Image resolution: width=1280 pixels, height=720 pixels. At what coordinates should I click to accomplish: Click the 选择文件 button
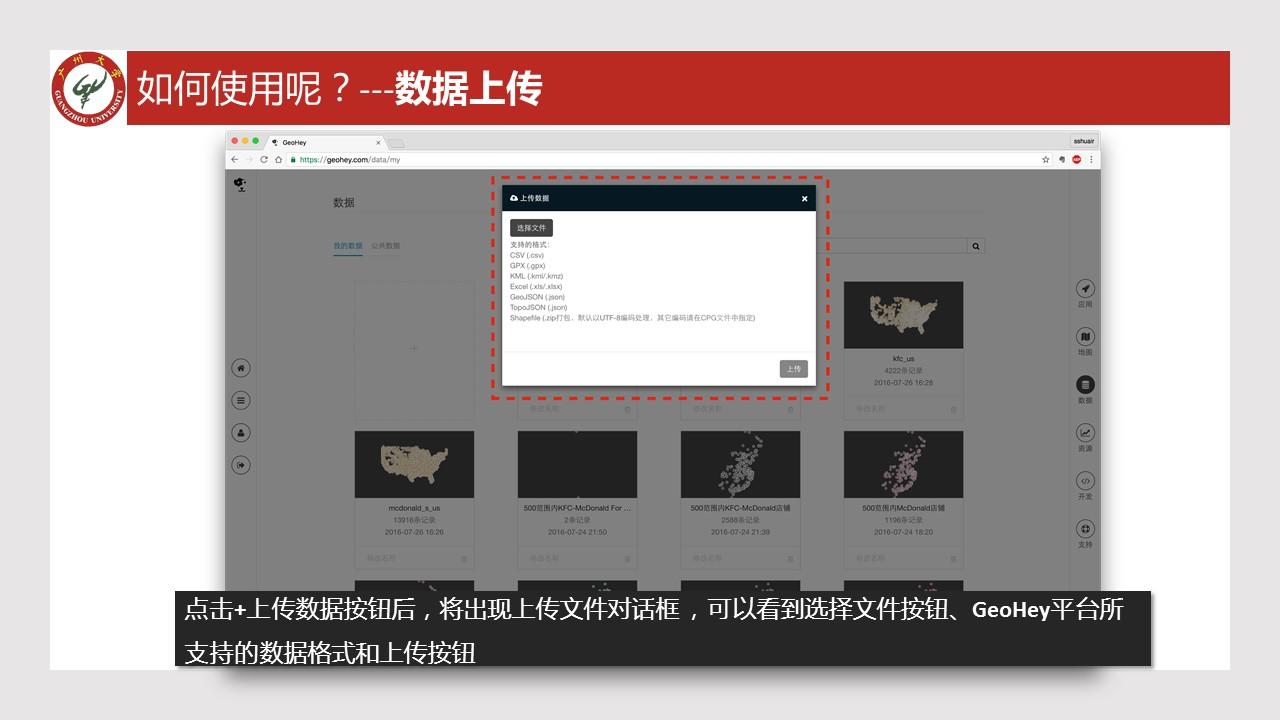[531, 228]
